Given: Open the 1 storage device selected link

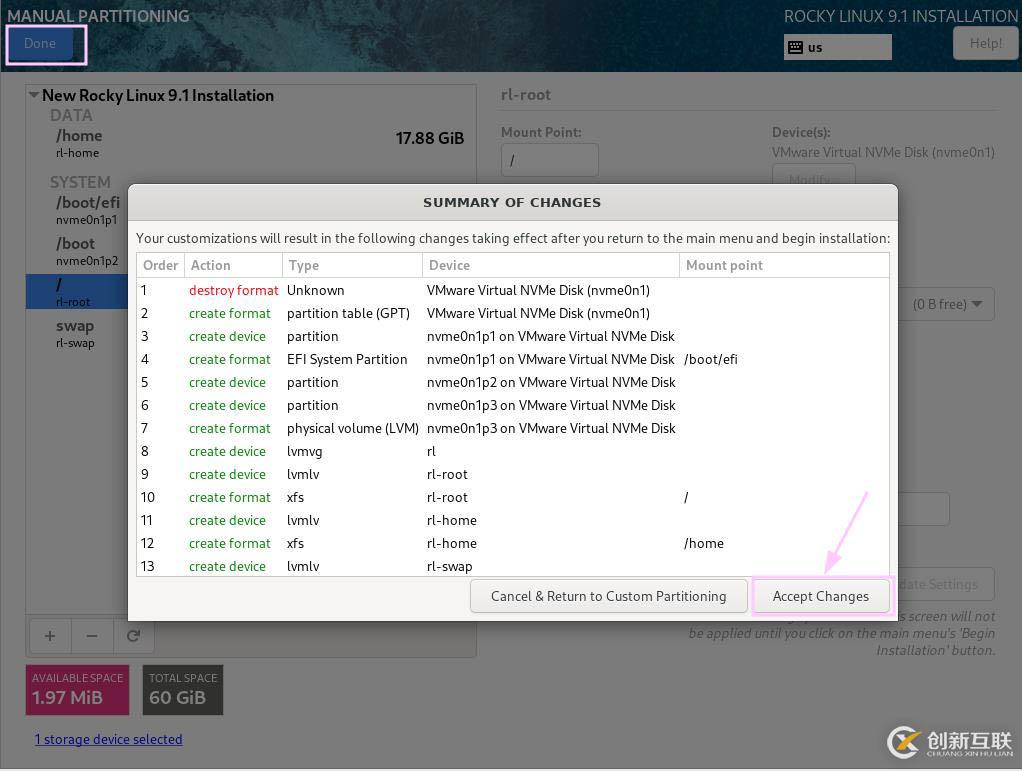Looking at the screenshot, I should (x=108, y=739).
